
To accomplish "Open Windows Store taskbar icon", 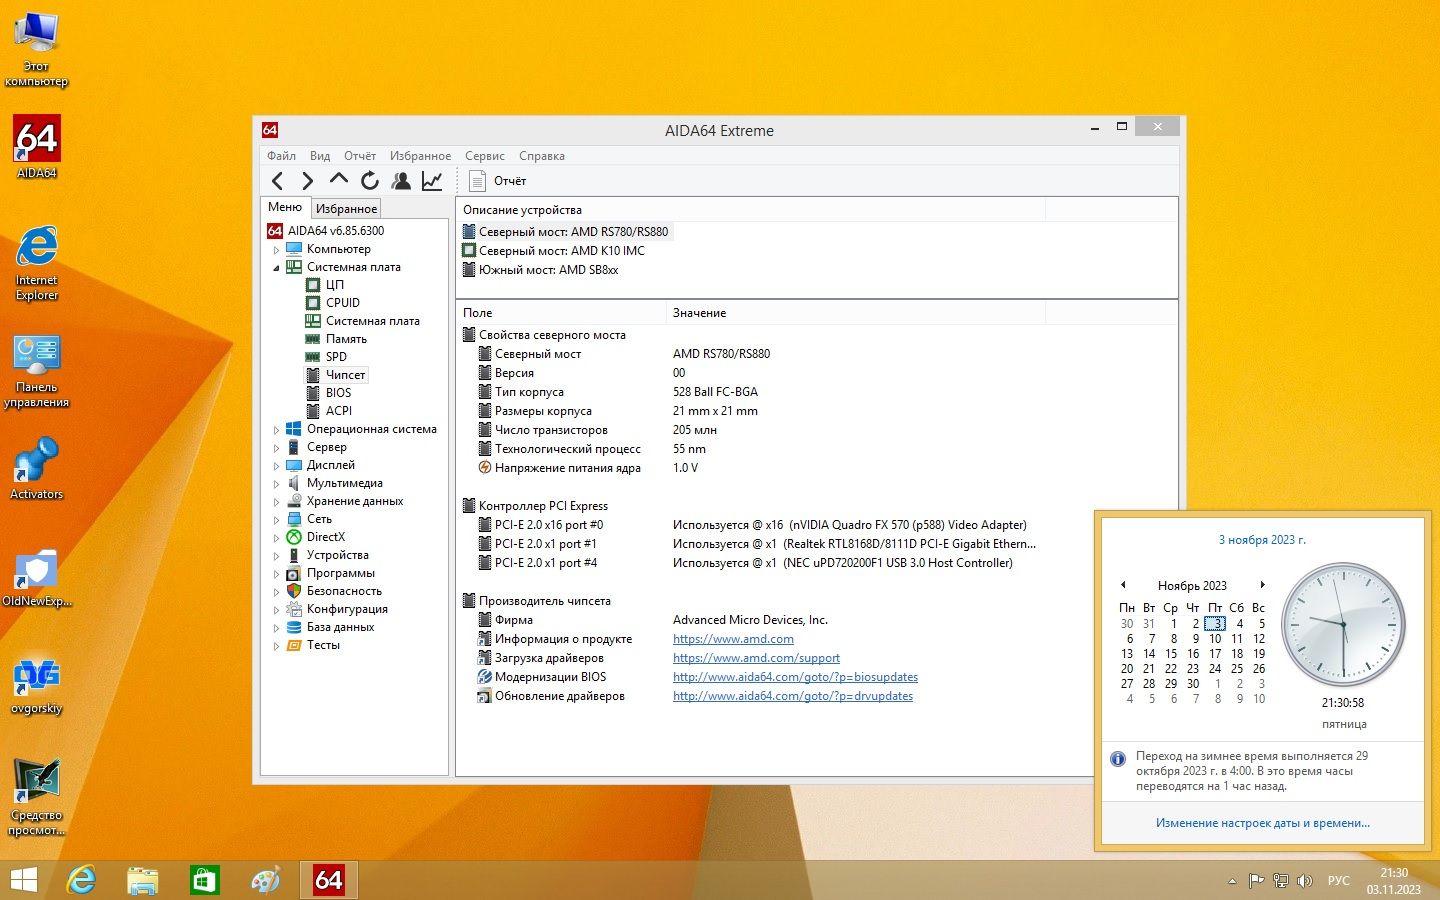I will coord(204,880).
